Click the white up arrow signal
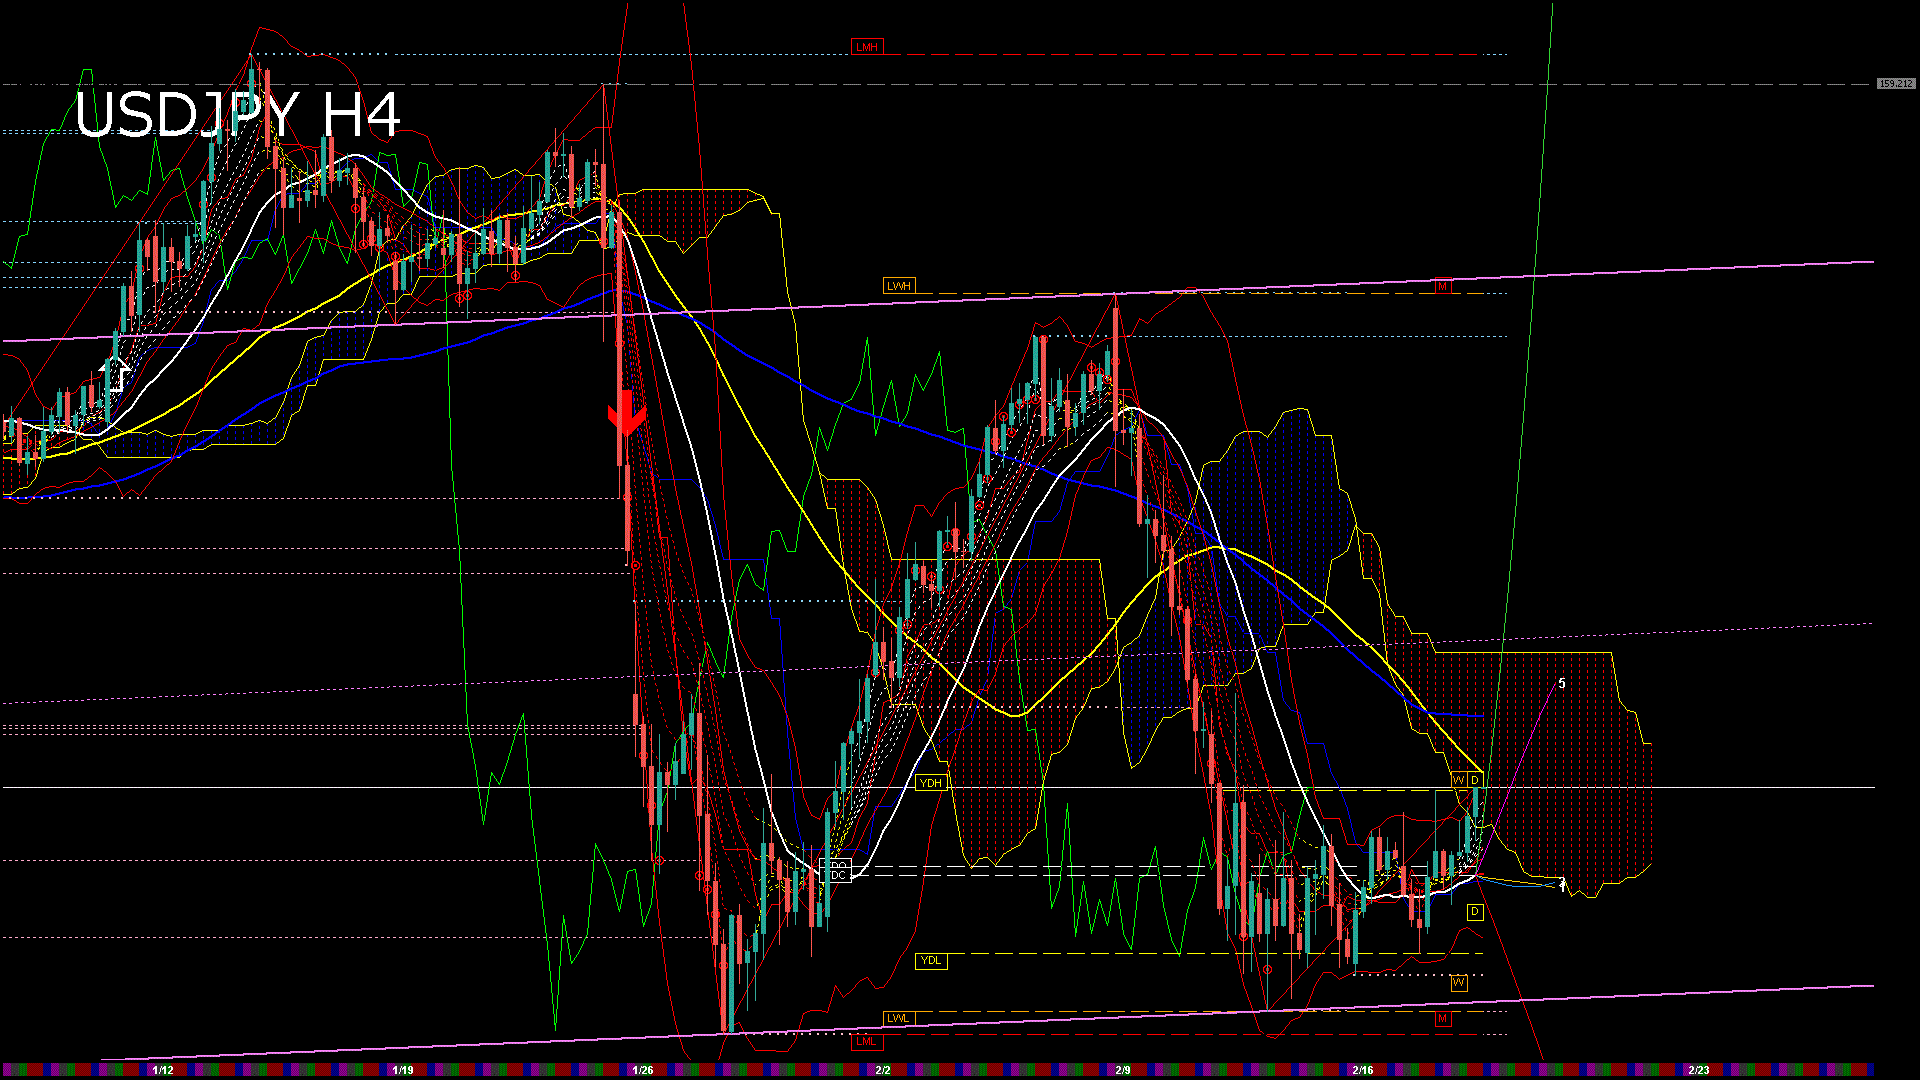The image size is (1920, 1080). click(116, 375)
